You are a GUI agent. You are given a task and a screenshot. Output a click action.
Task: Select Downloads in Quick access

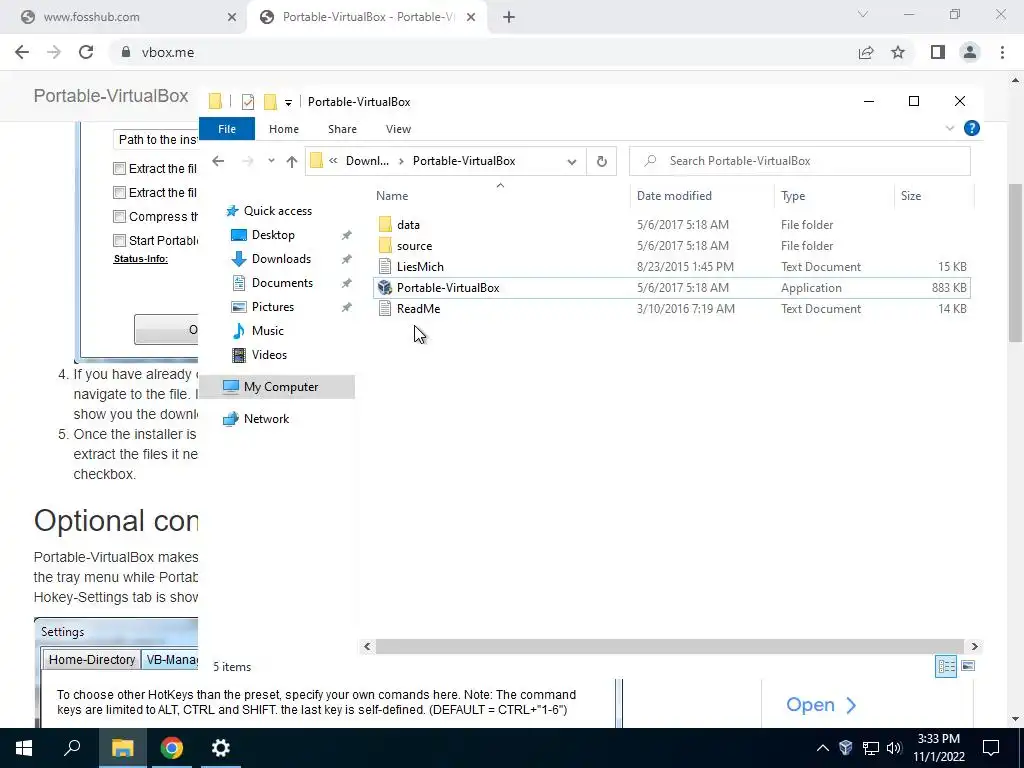[281, 259]
